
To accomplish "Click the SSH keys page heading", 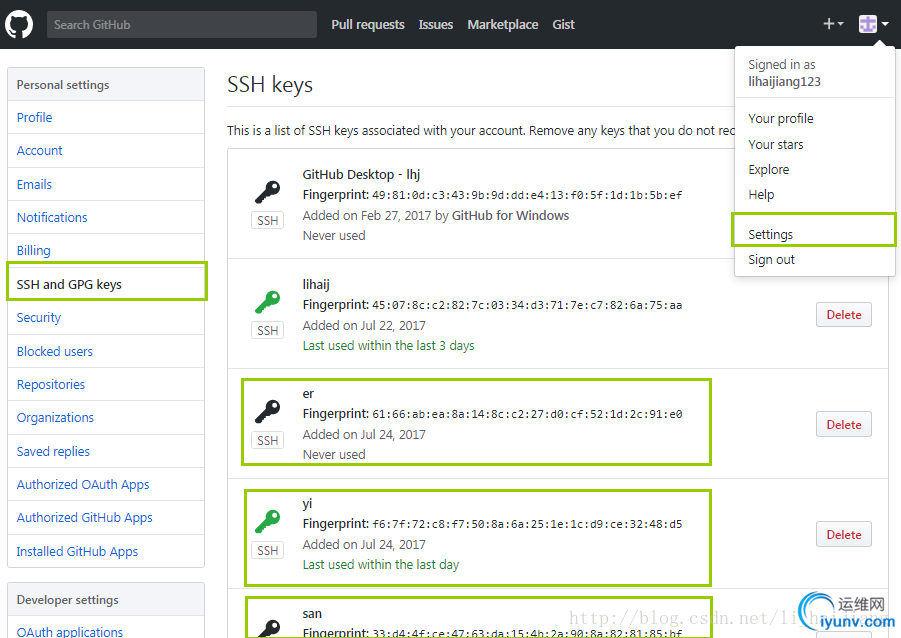I will coord(270,84).
